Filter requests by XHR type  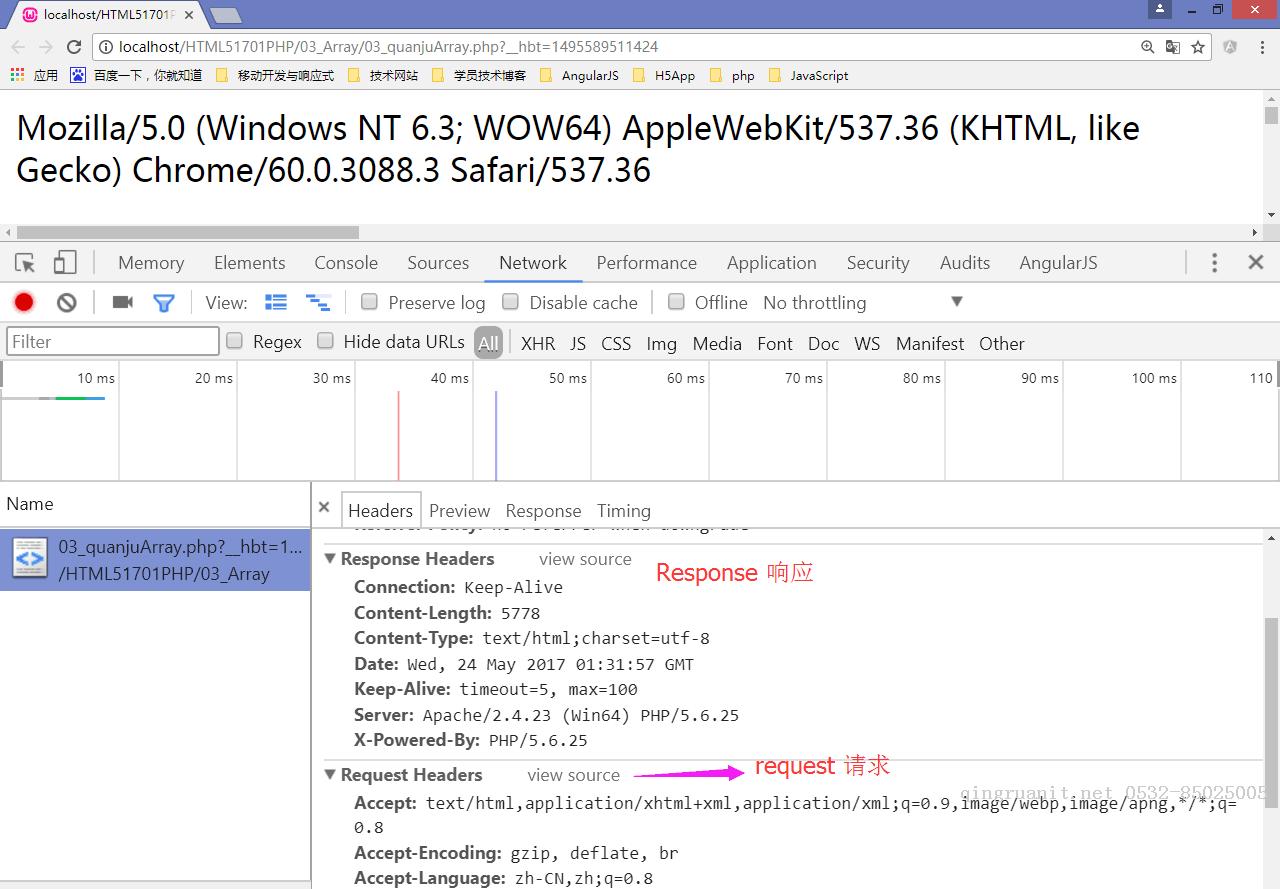[x=537, y=343]
